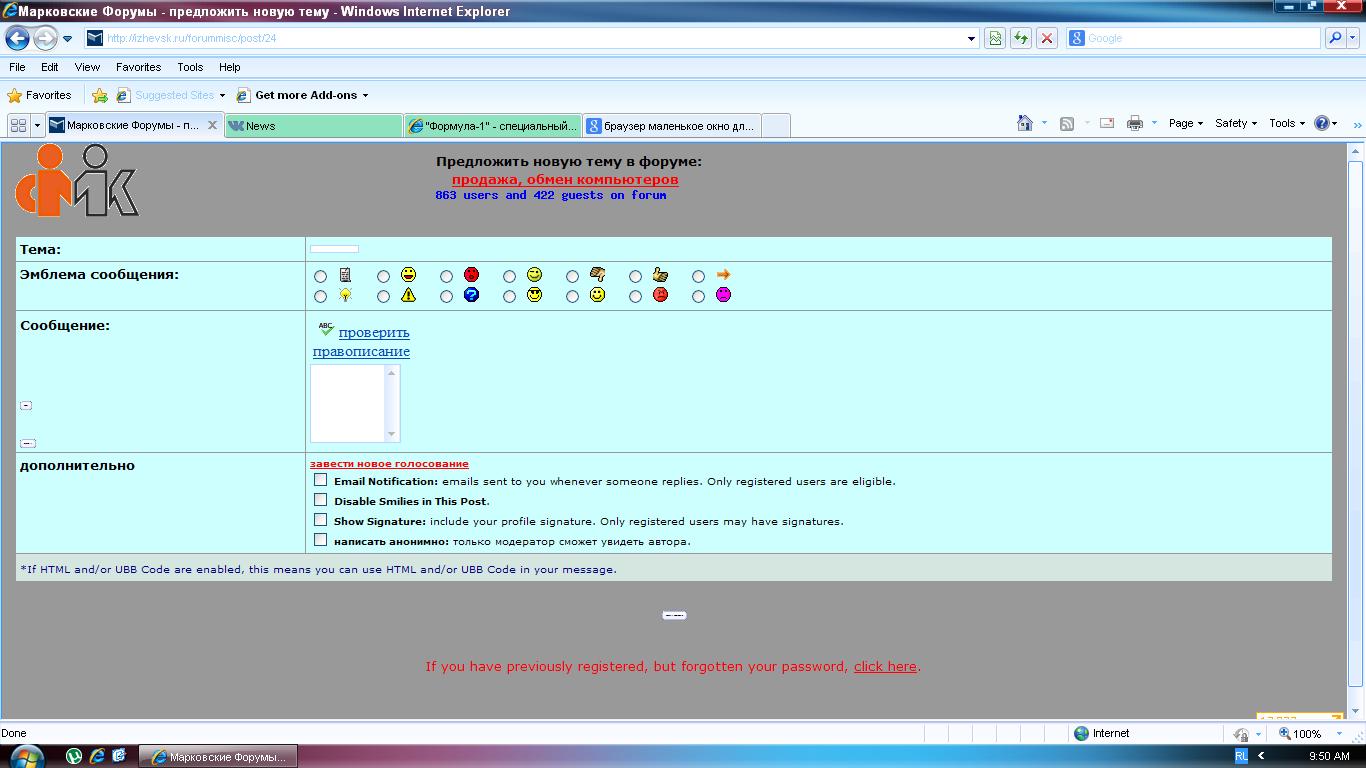
Task: Expand the Safety dropdown menu
Action: coord(1235,123)
